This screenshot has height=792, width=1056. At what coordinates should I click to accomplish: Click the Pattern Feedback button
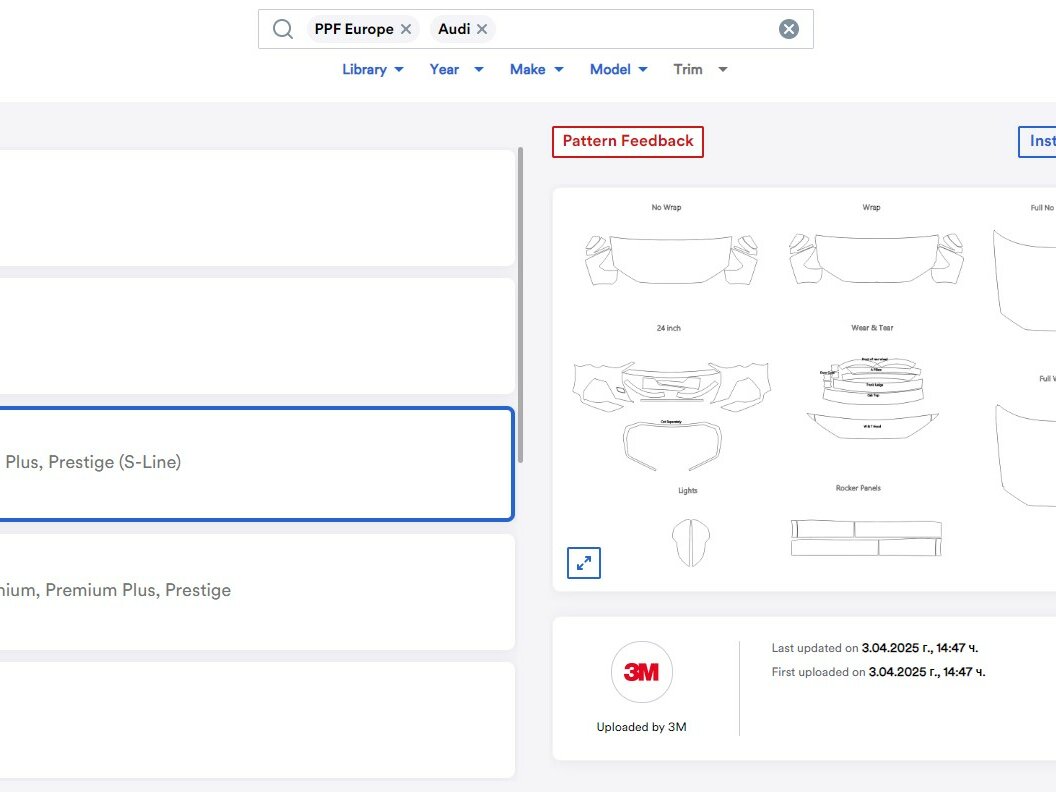(627, 141)
